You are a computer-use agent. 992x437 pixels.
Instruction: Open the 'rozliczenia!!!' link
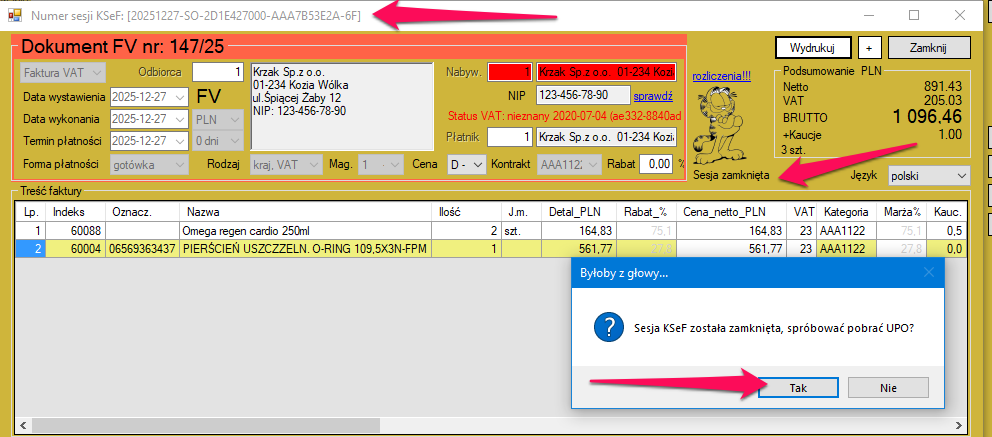click(x=726, y=74)
